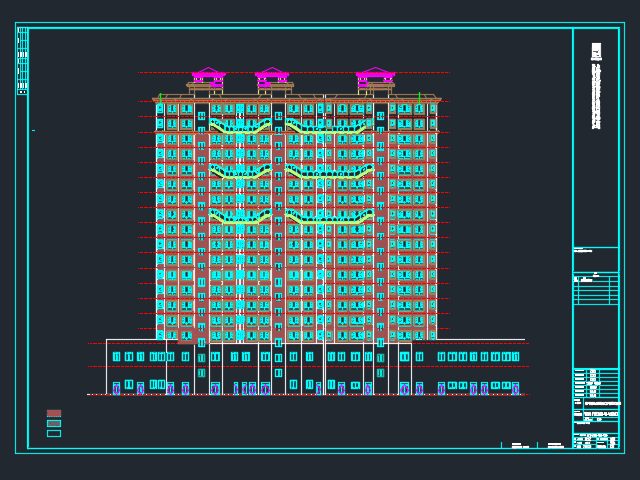Viewport: 640px width, 480px height.
Task: Select the middle gray legend swatch
Action: click(x=54, y=423)
